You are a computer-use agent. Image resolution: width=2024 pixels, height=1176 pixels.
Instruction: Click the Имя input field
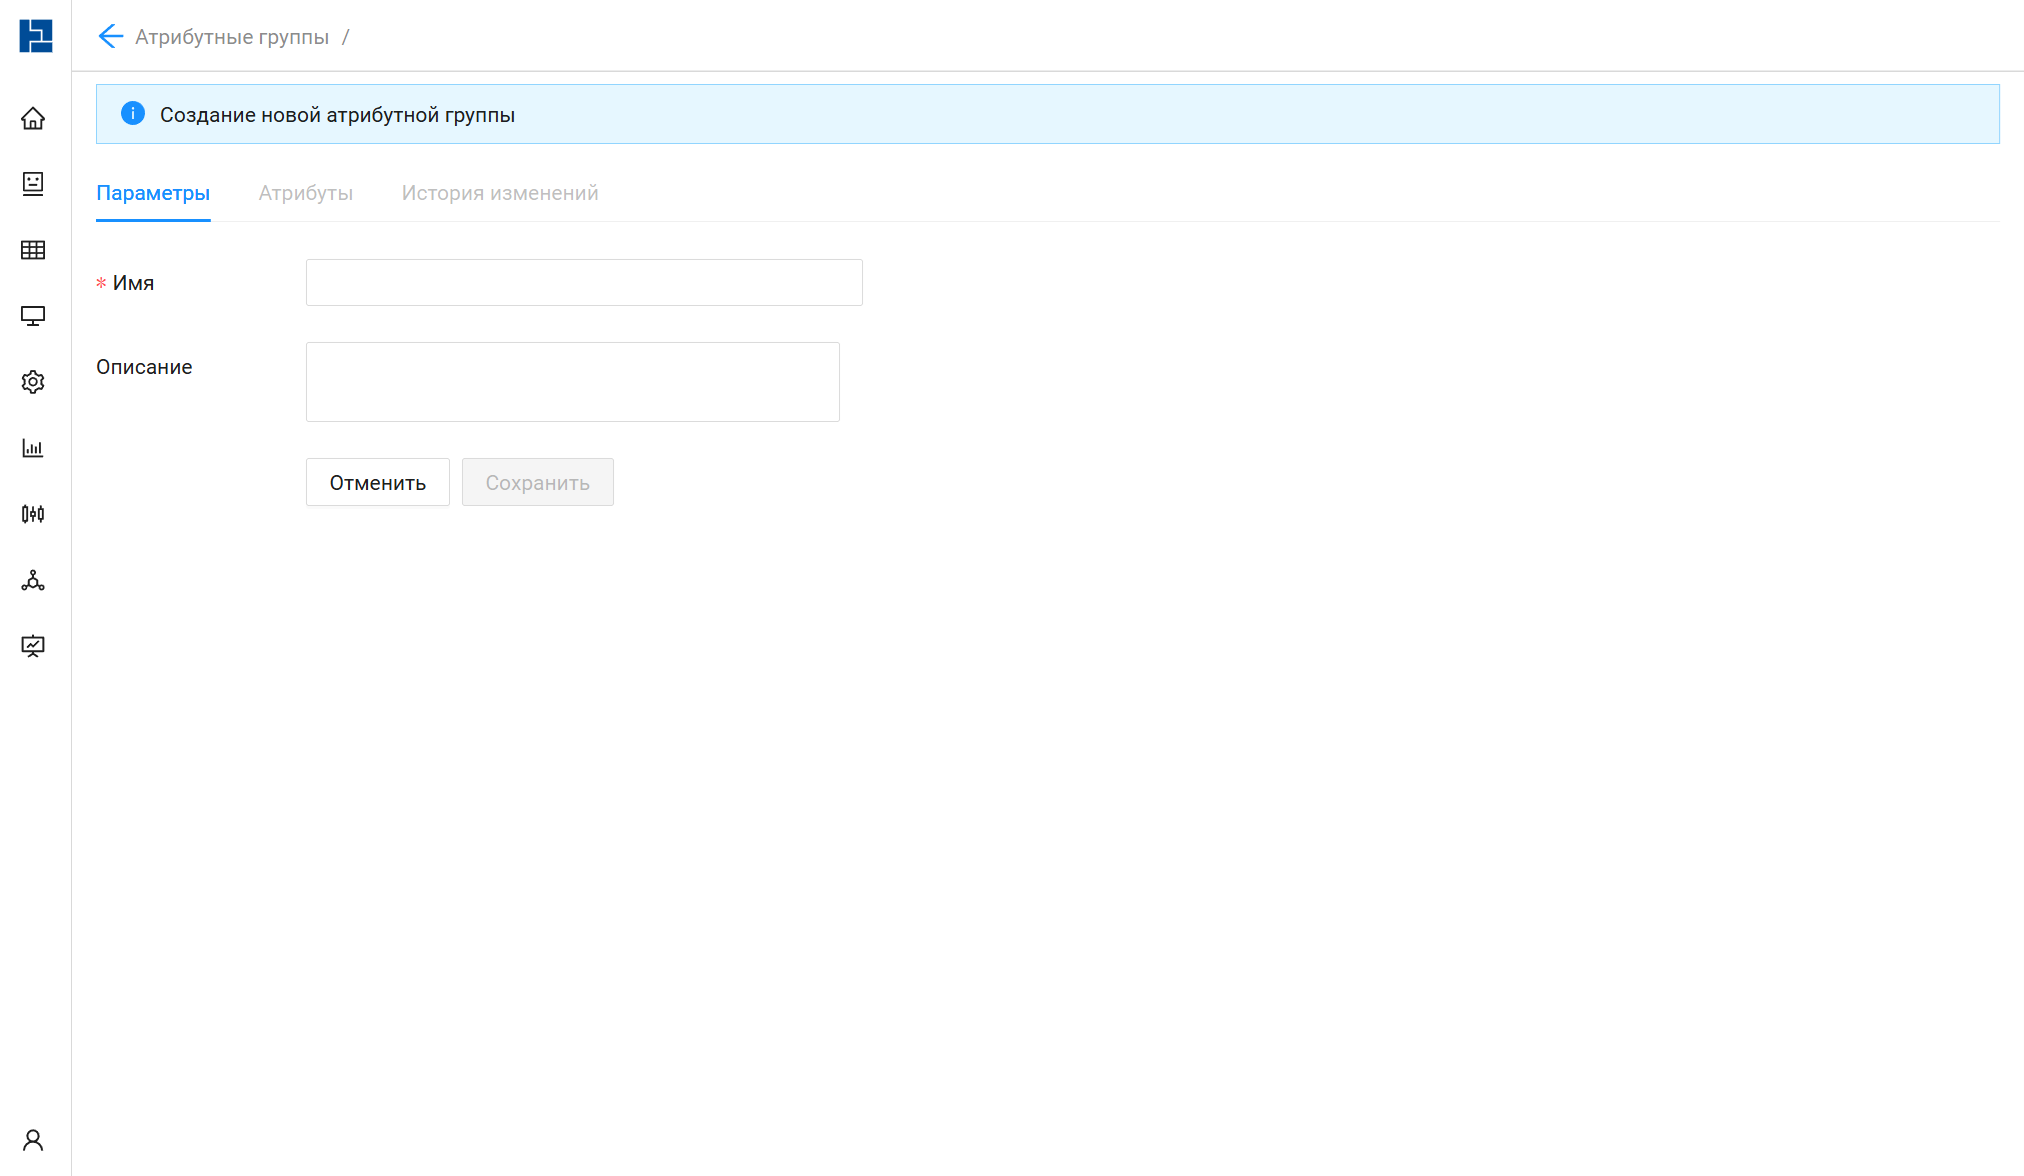[584, 283]
